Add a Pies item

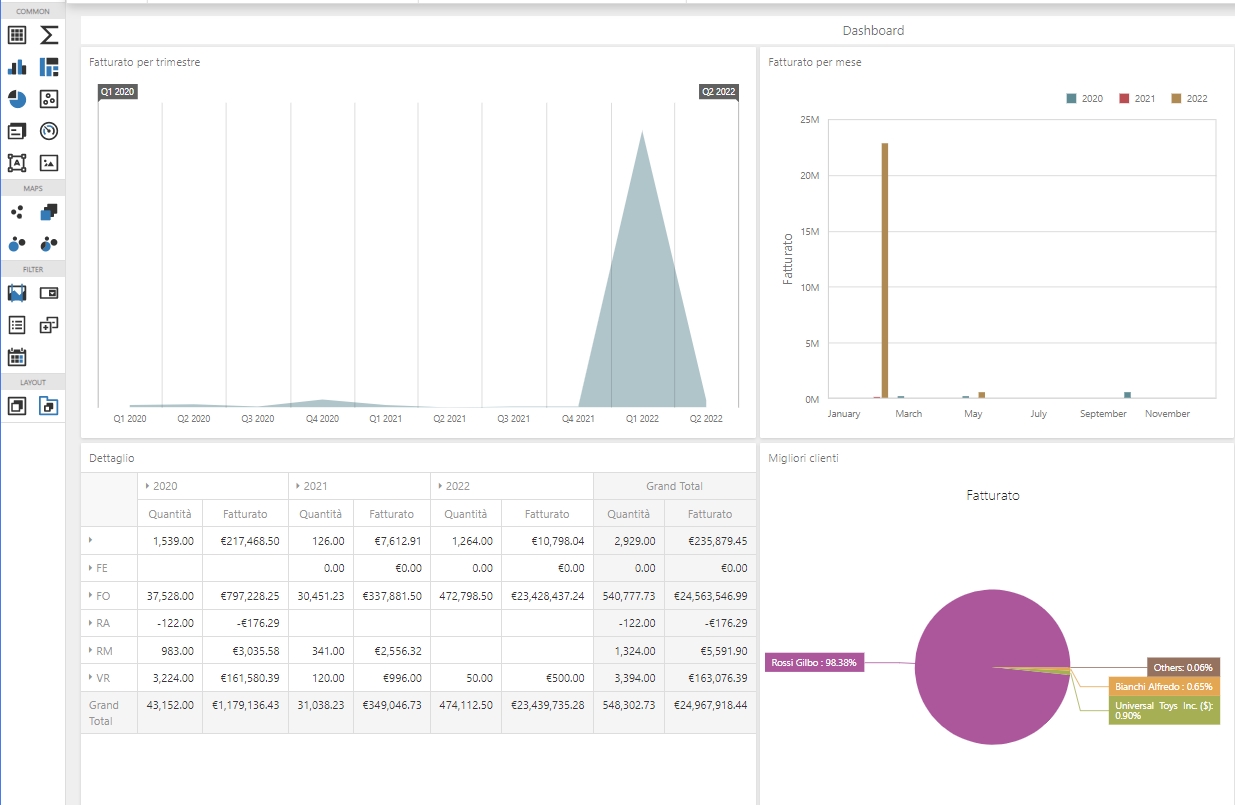point(17,99)
